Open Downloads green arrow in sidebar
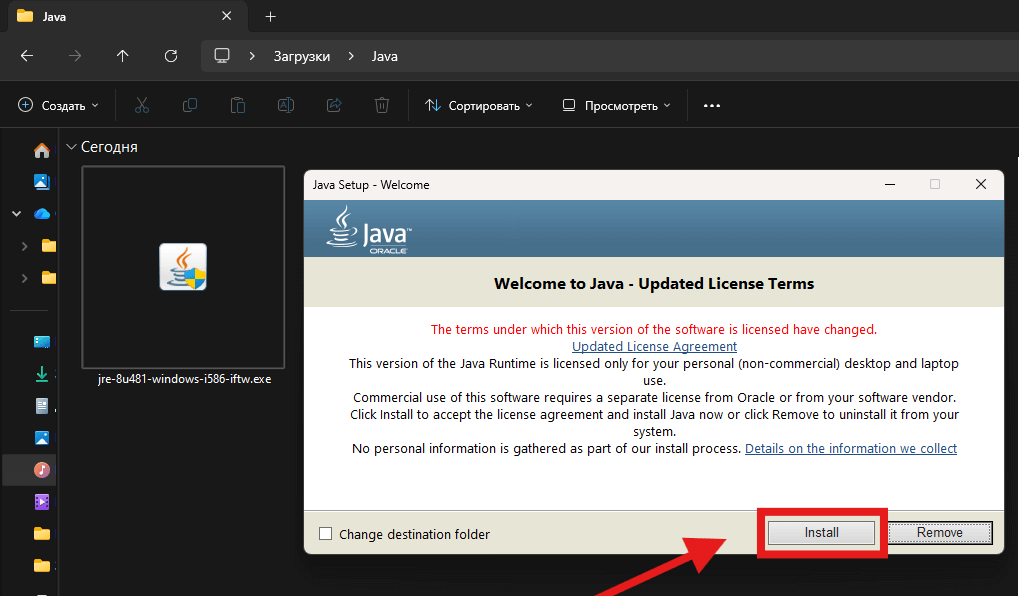The height and width of the screenshot is (596, 1019). click(x=42, y=374)
